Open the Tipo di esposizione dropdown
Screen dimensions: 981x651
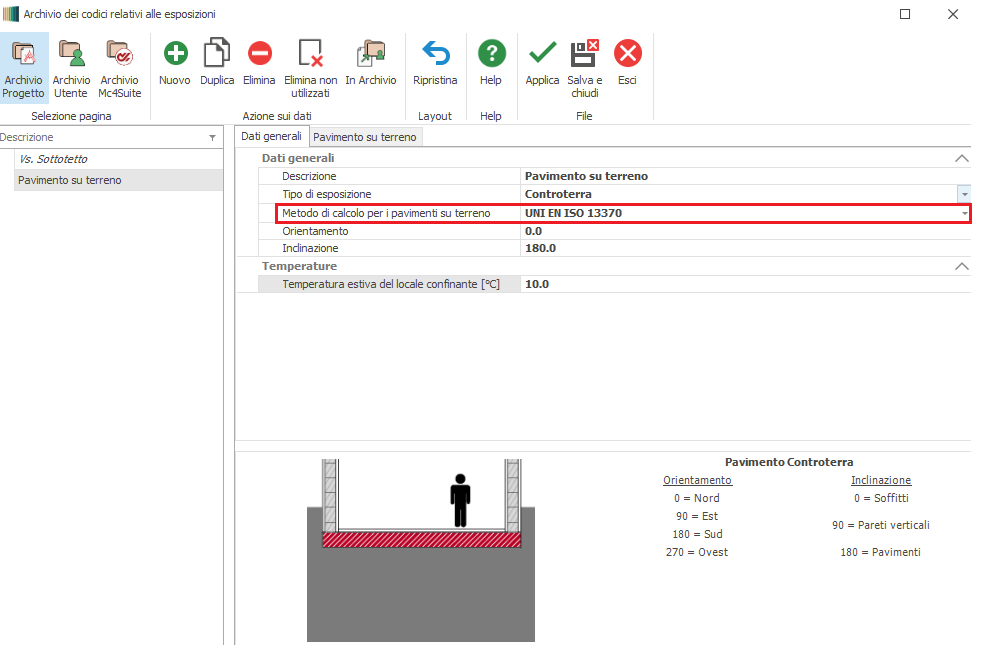point(964,194)
